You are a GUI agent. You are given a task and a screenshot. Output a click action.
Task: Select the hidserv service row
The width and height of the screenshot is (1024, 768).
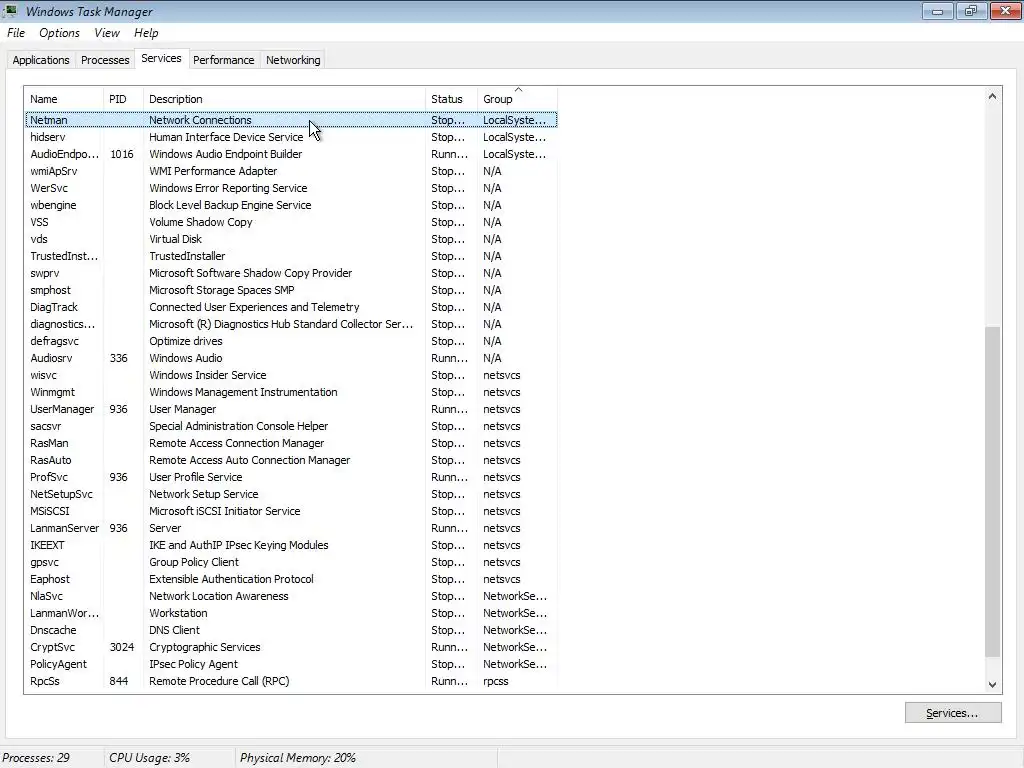click(x=291, y=137)
